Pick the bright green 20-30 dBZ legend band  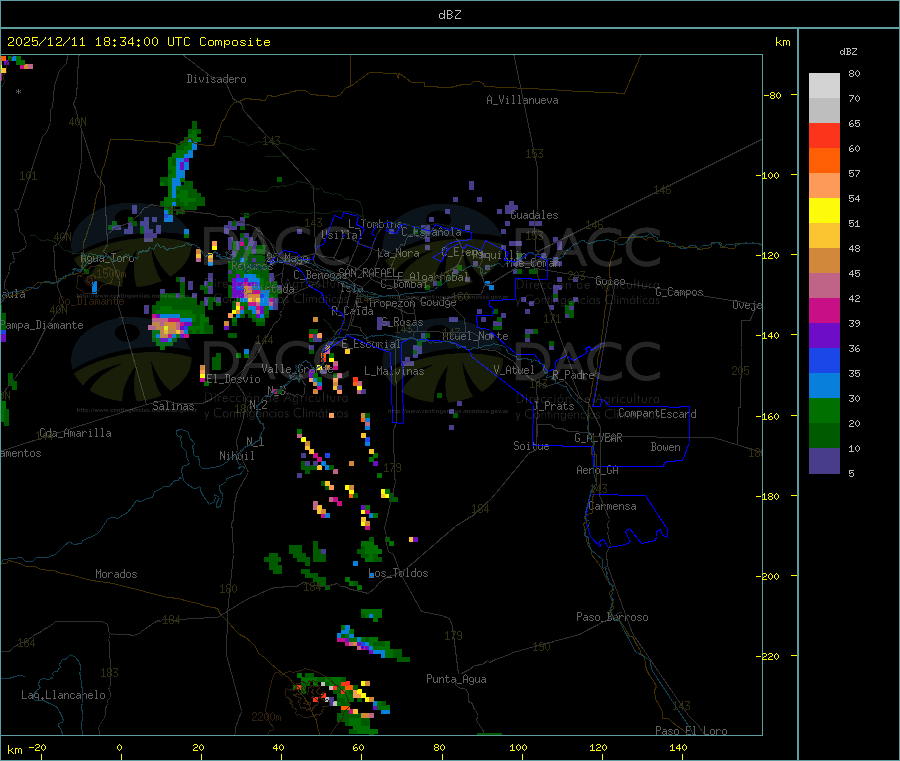[x=824, y=410]
